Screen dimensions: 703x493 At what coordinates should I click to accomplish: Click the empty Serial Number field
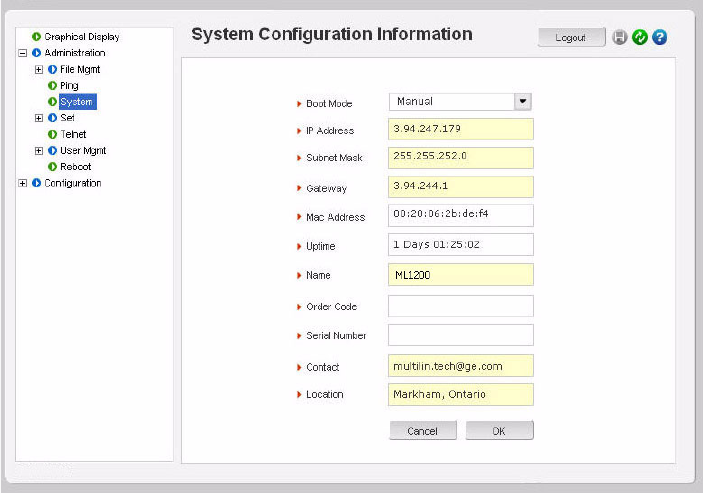pos(461,335)
